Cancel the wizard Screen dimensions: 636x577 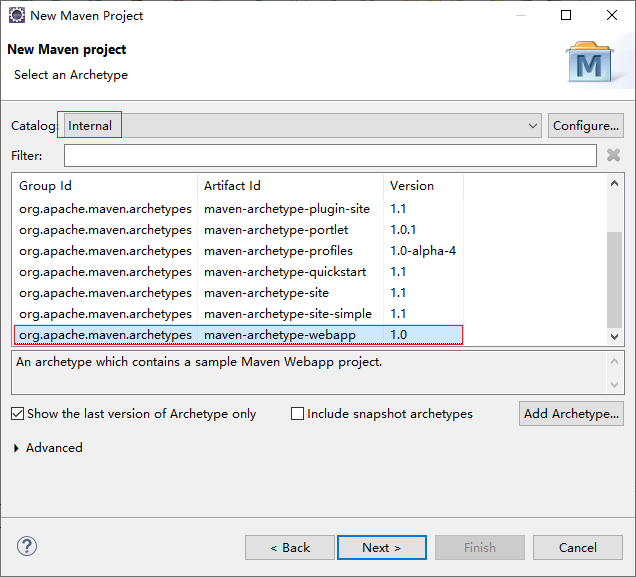pos(578,547)
